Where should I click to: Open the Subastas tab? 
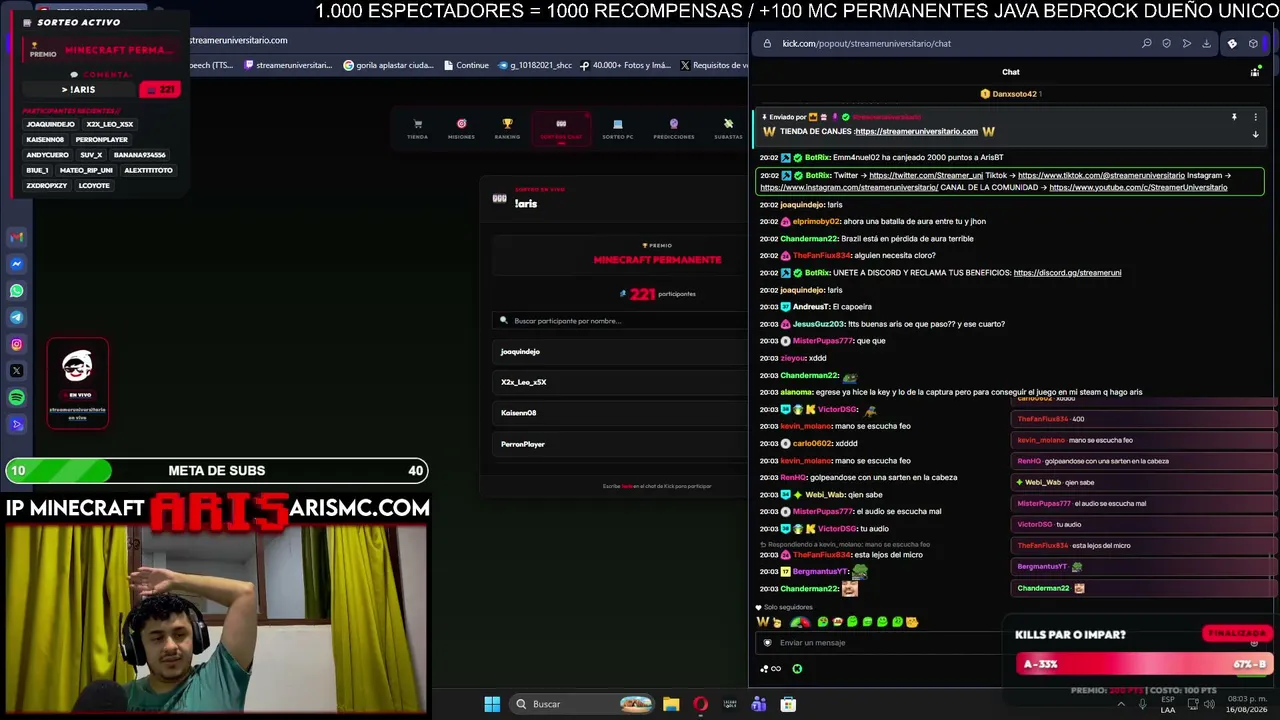coord(728,129)
